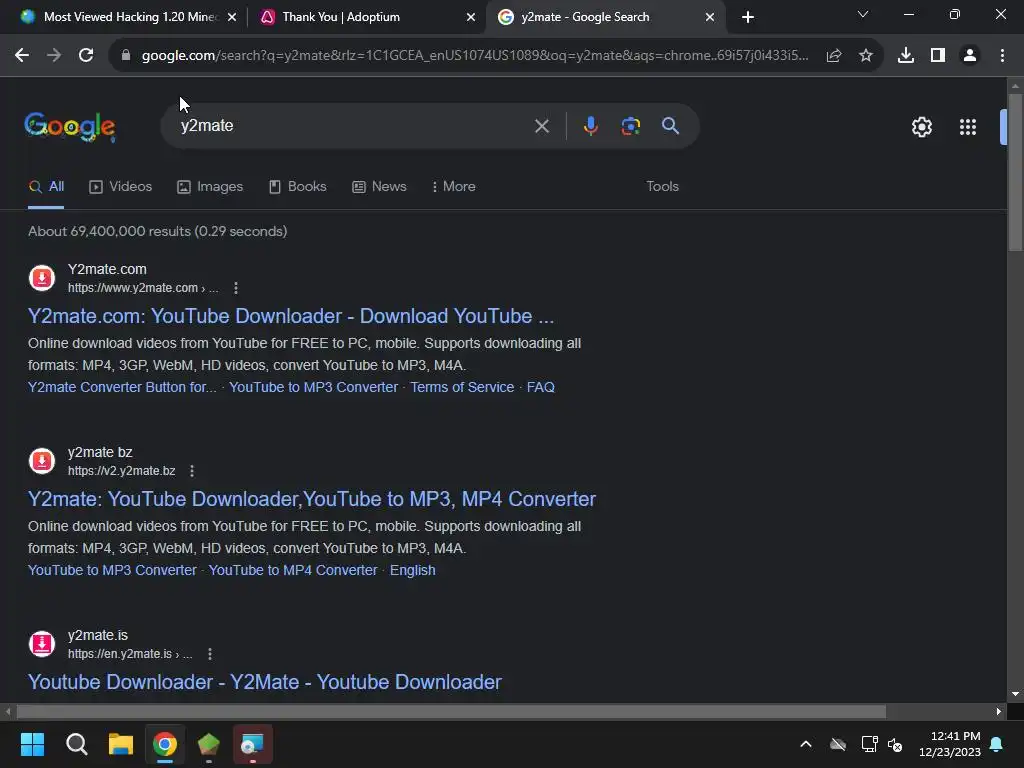Viewport: 1024px width, 768px height.
Task: Open options dots next to en.y2mate.is URL
Action: [x=210, y=654]
